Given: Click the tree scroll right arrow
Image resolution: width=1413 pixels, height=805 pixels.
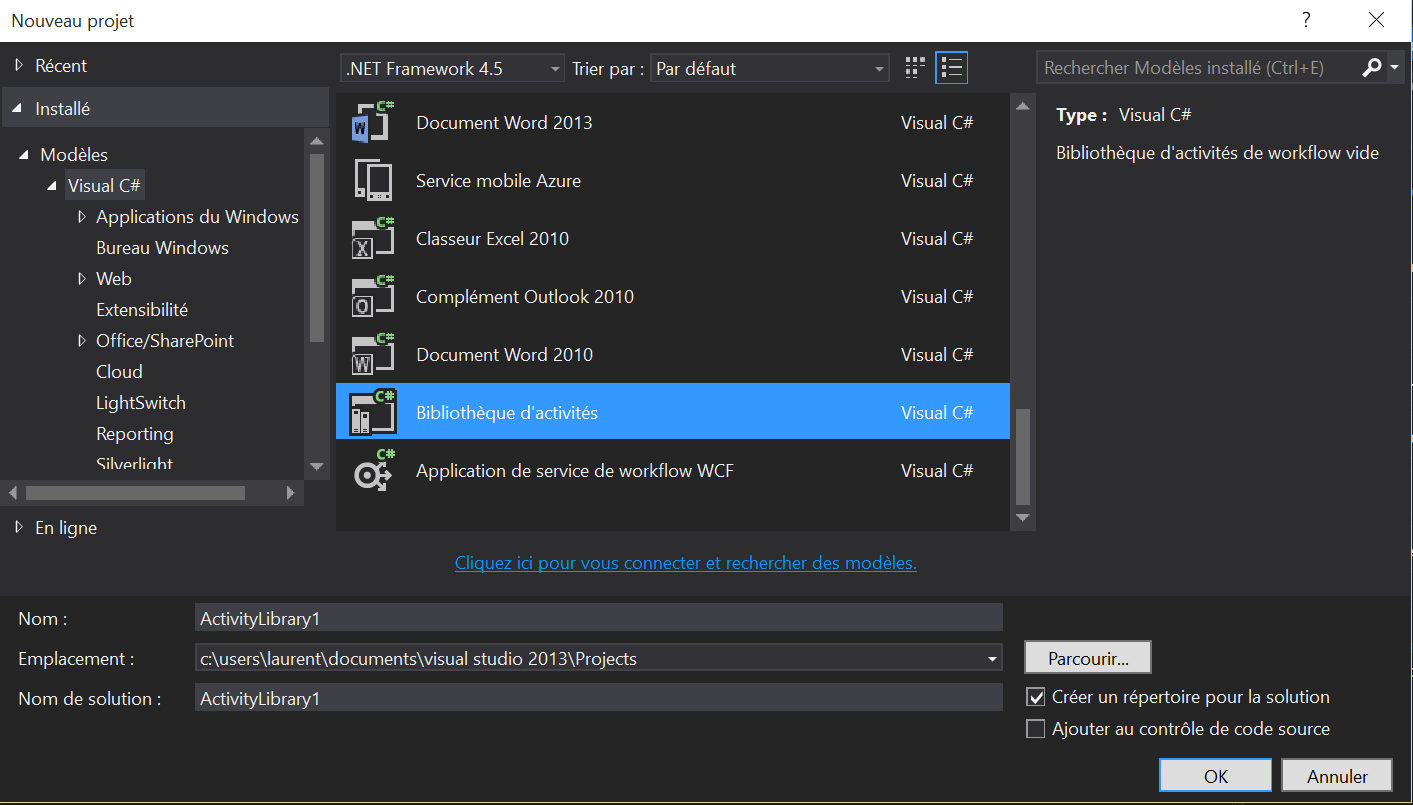Looking at the screenshot, I should tap(290, 493).
